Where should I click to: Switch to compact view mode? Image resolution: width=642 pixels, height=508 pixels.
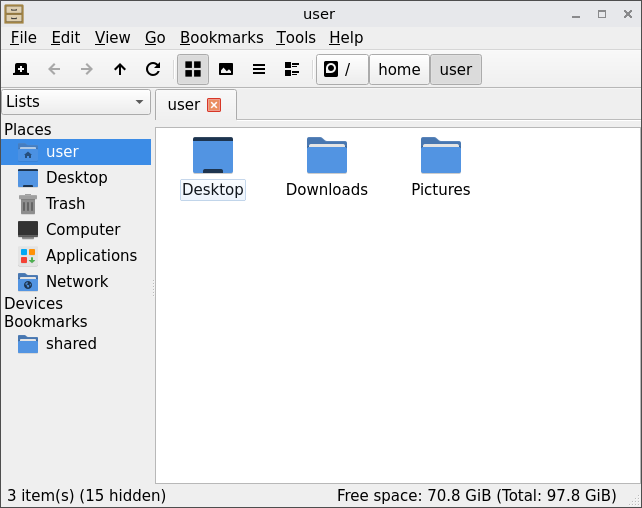tap(292, 69)
